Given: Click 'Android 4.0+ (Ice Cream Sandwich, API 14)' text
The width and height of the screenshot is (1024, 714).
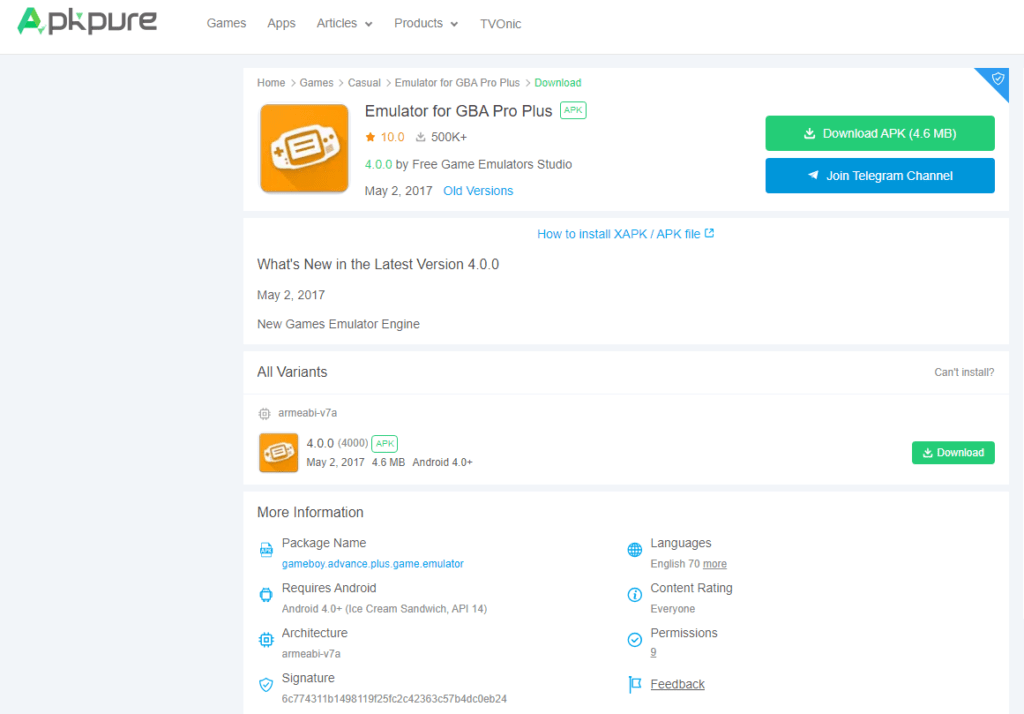Looking at the screenshot, I should pyautogui.click(x=384, y=609).
